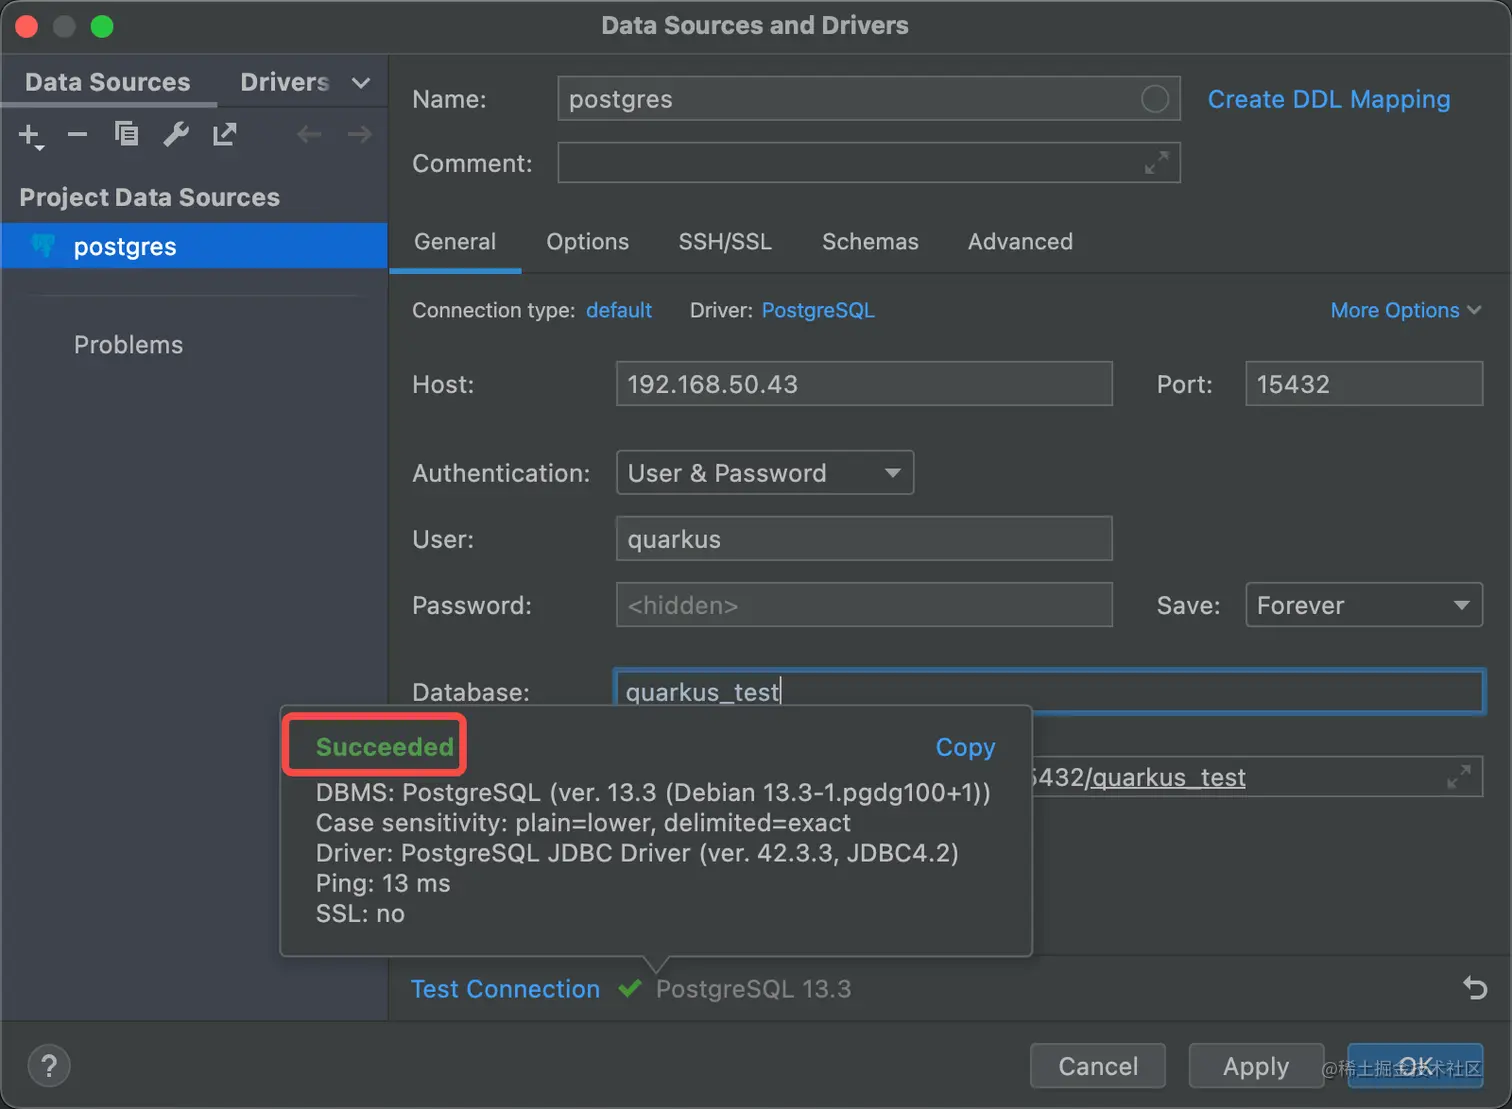Open the Authentication dropdown
Viewport: 1512px width, 1109px height.
pos(765,473)
